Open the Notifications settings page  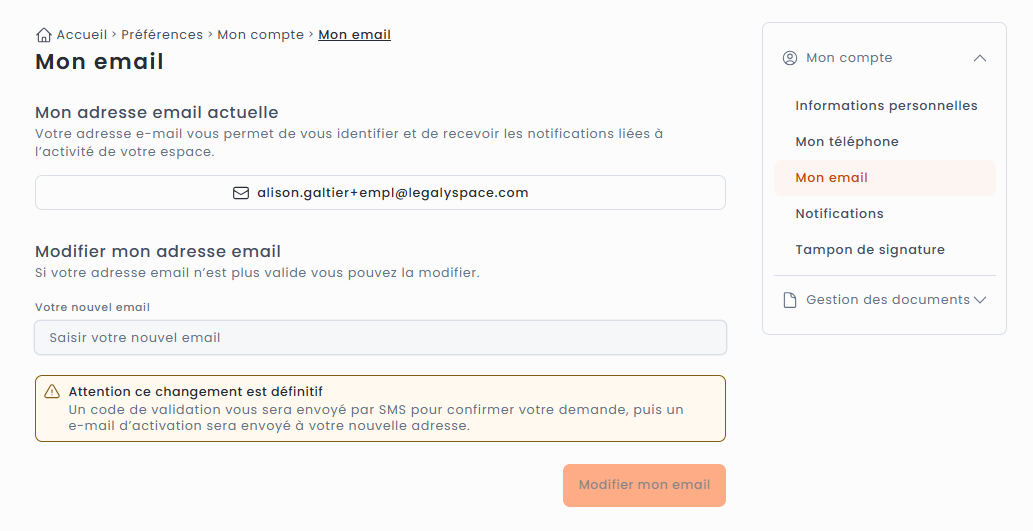(x=840, y=214)
